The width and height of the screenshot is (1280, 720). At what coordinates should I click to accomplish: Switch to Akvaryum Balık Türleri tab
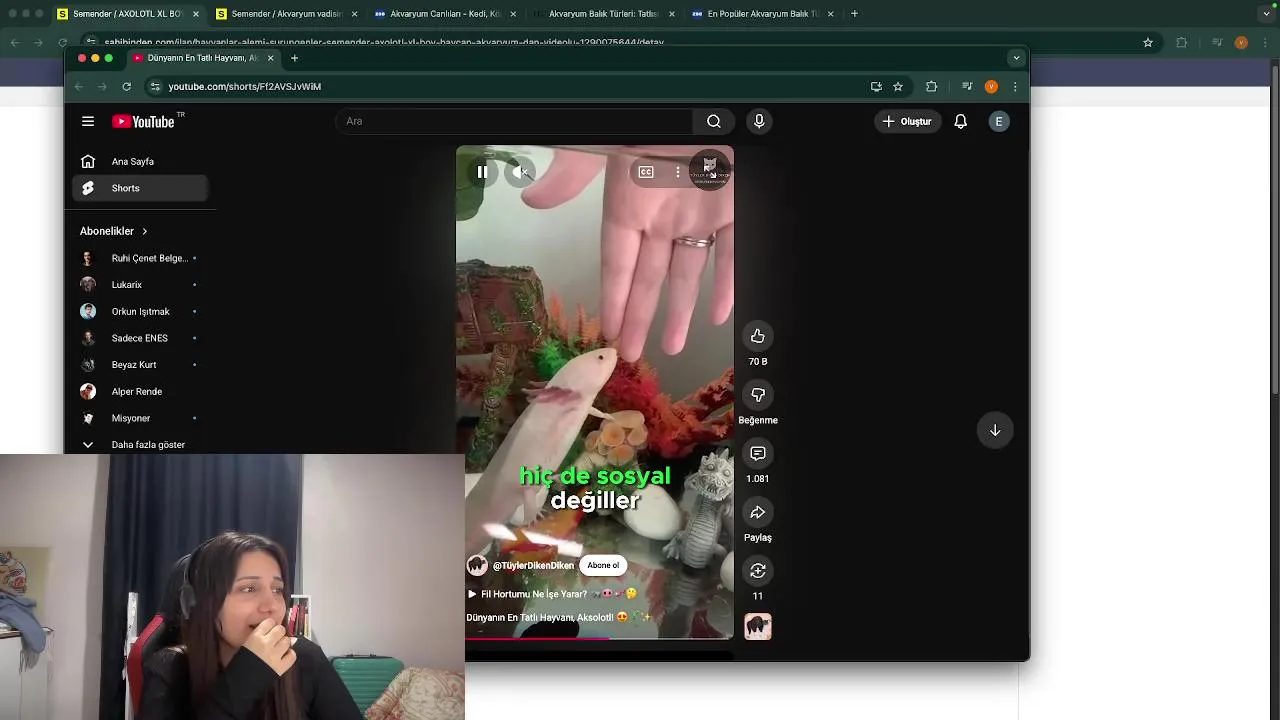tap(604, 14)
